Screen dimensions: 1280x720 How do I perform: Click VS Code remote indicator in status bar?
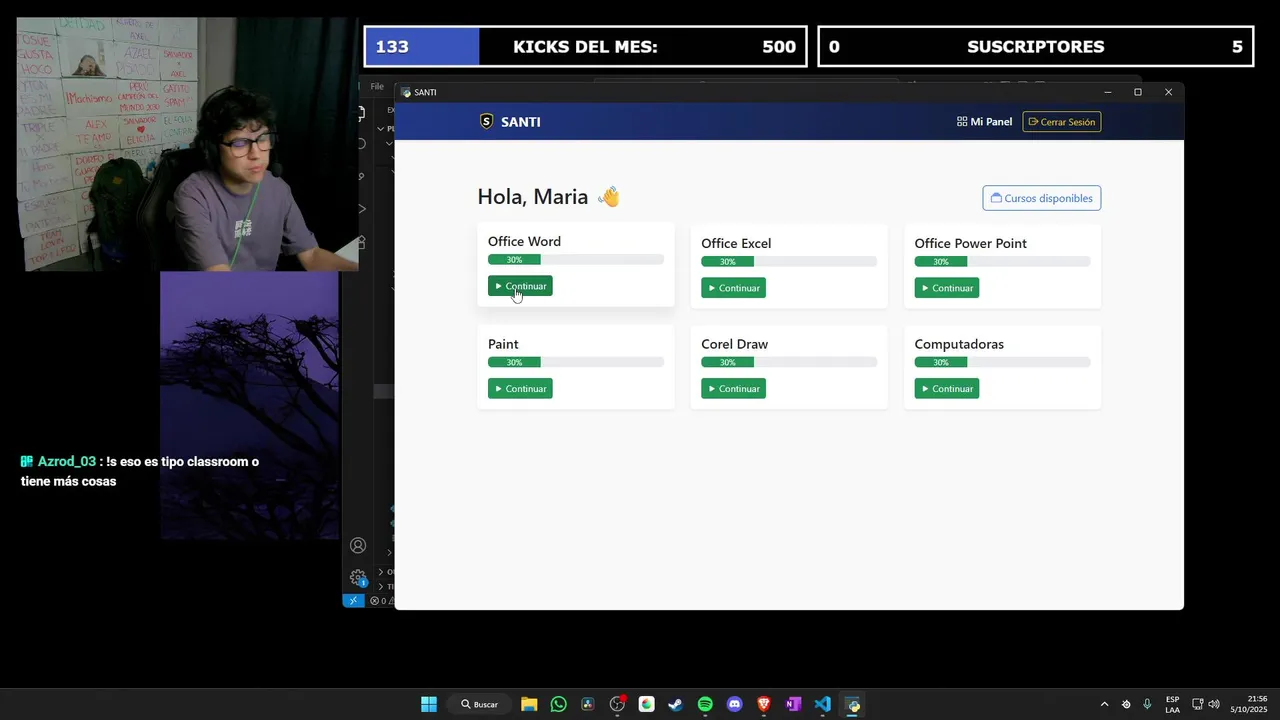[353, 601]
